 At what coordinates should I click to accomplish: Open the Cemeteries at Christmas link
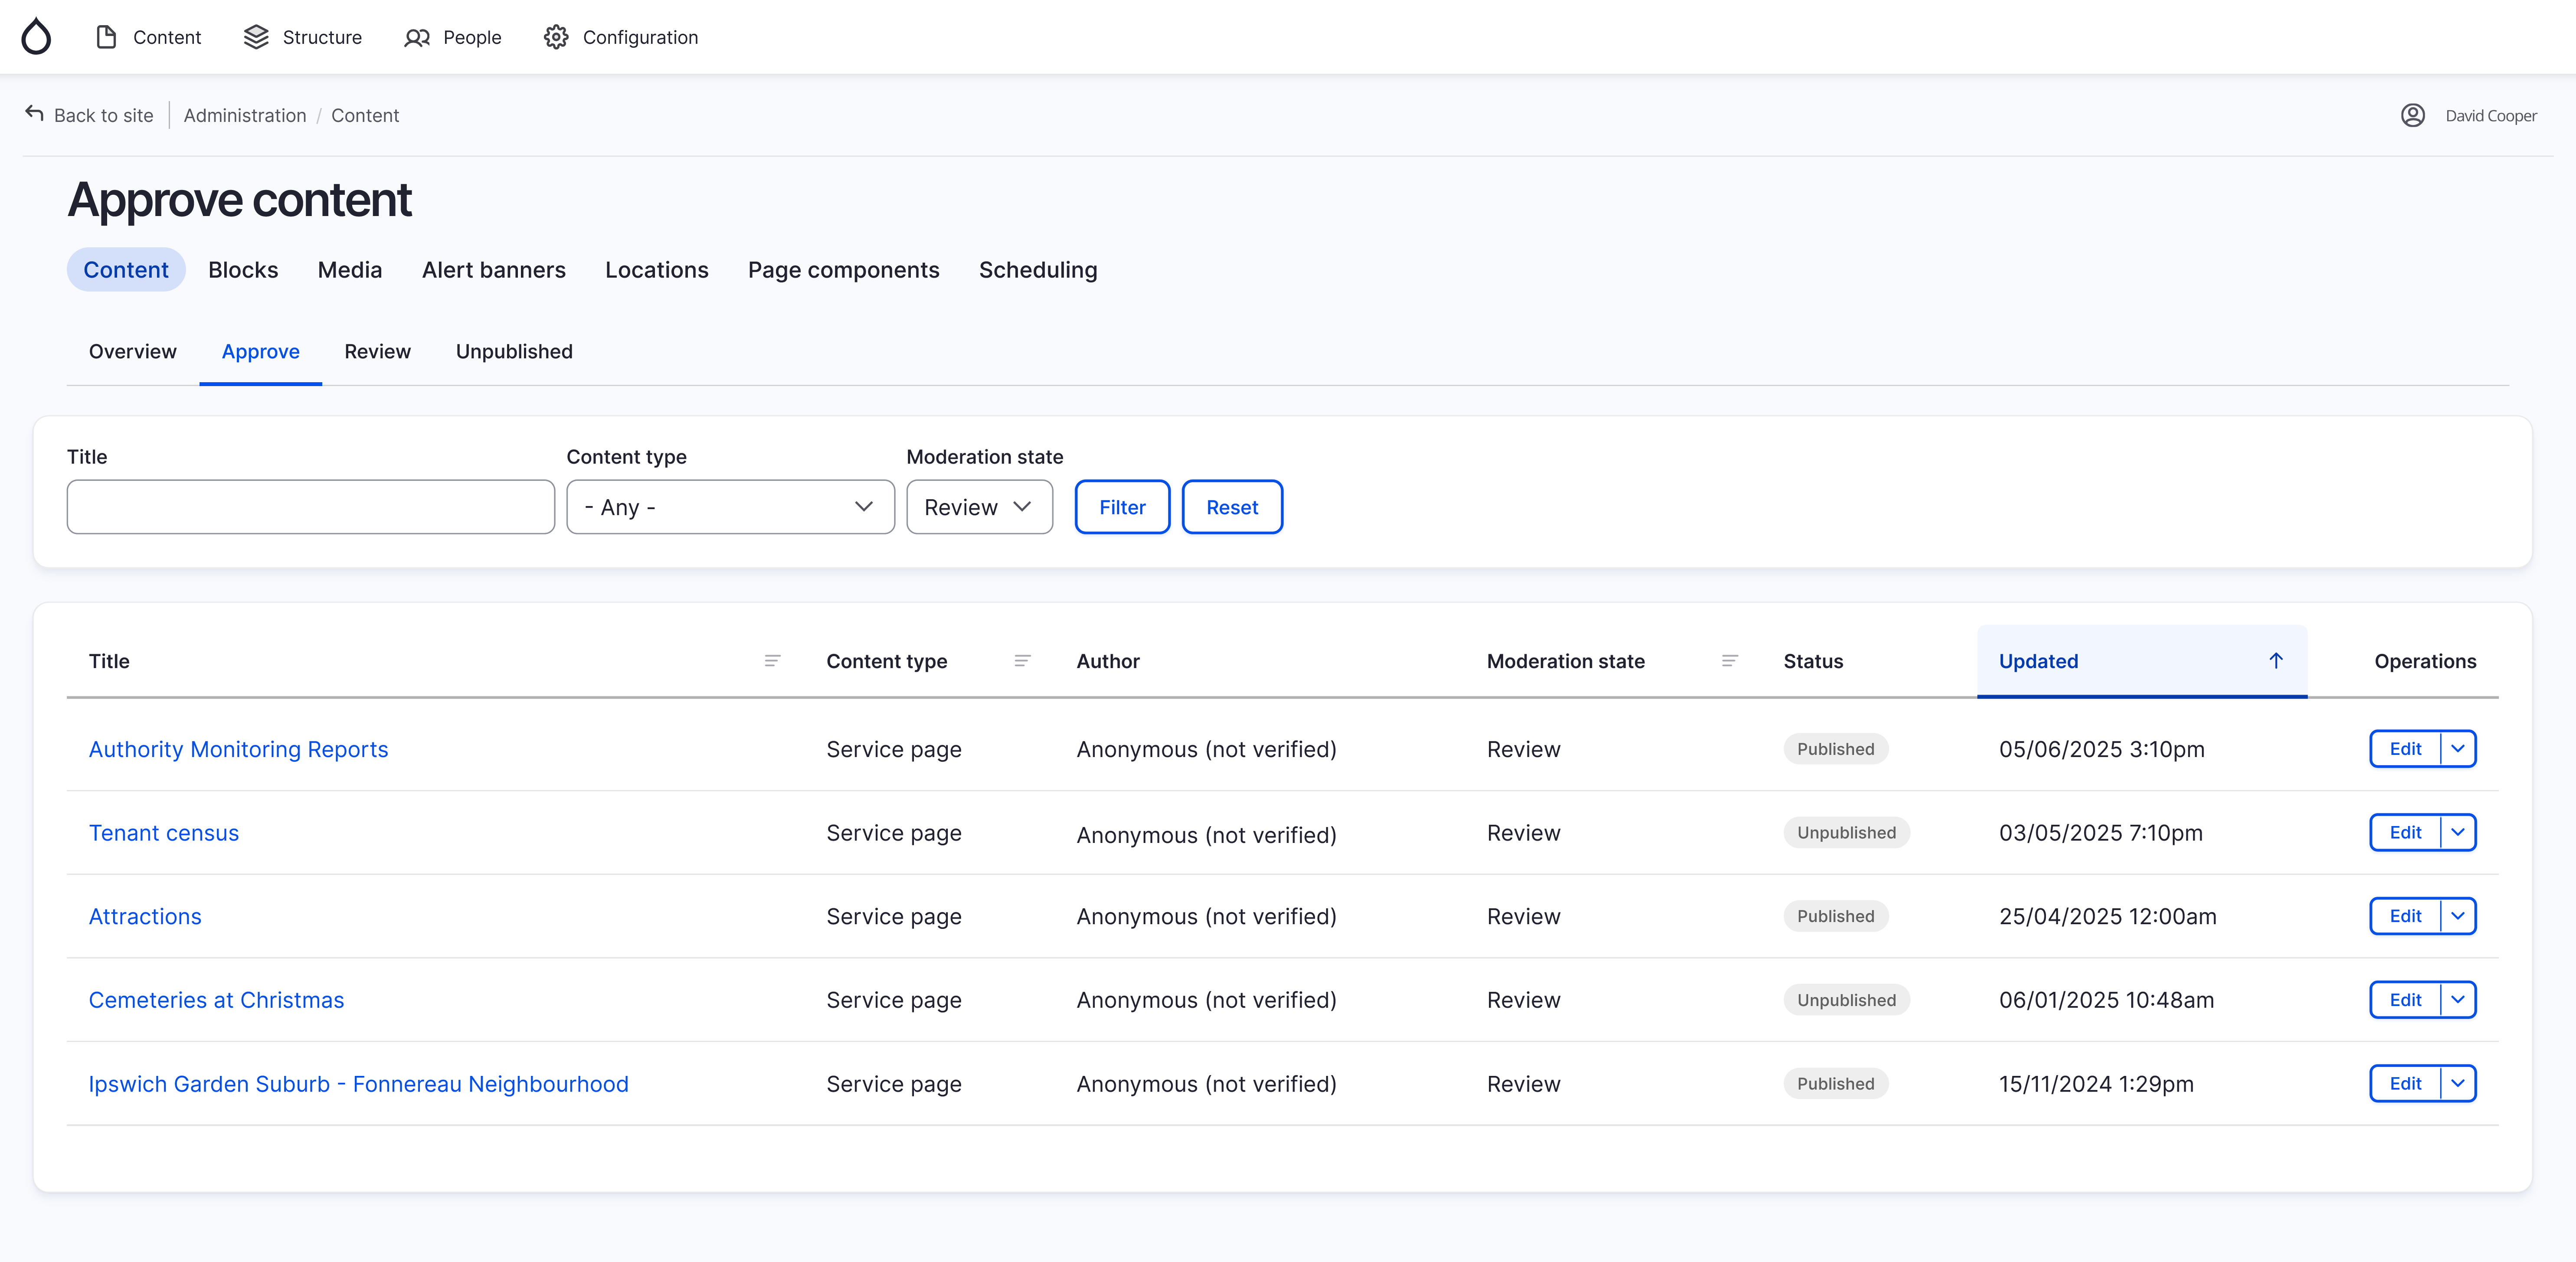pyautogui.click(x=216, y=1000)
